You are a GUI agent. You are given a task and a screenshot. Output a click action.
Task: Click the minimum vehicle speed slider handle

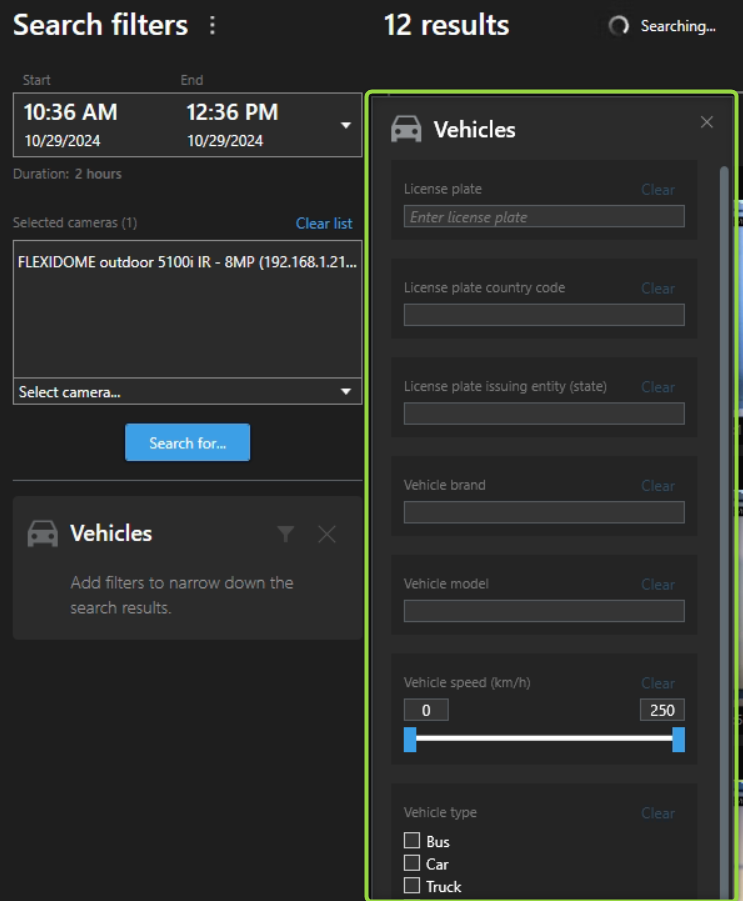[410, 740]
